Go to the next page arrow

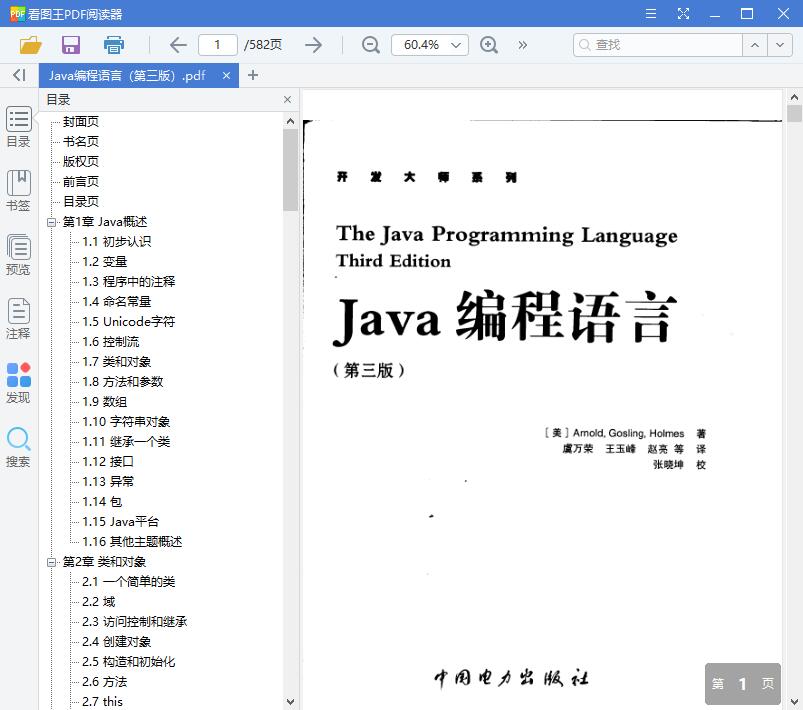click(x=313, y=45)
